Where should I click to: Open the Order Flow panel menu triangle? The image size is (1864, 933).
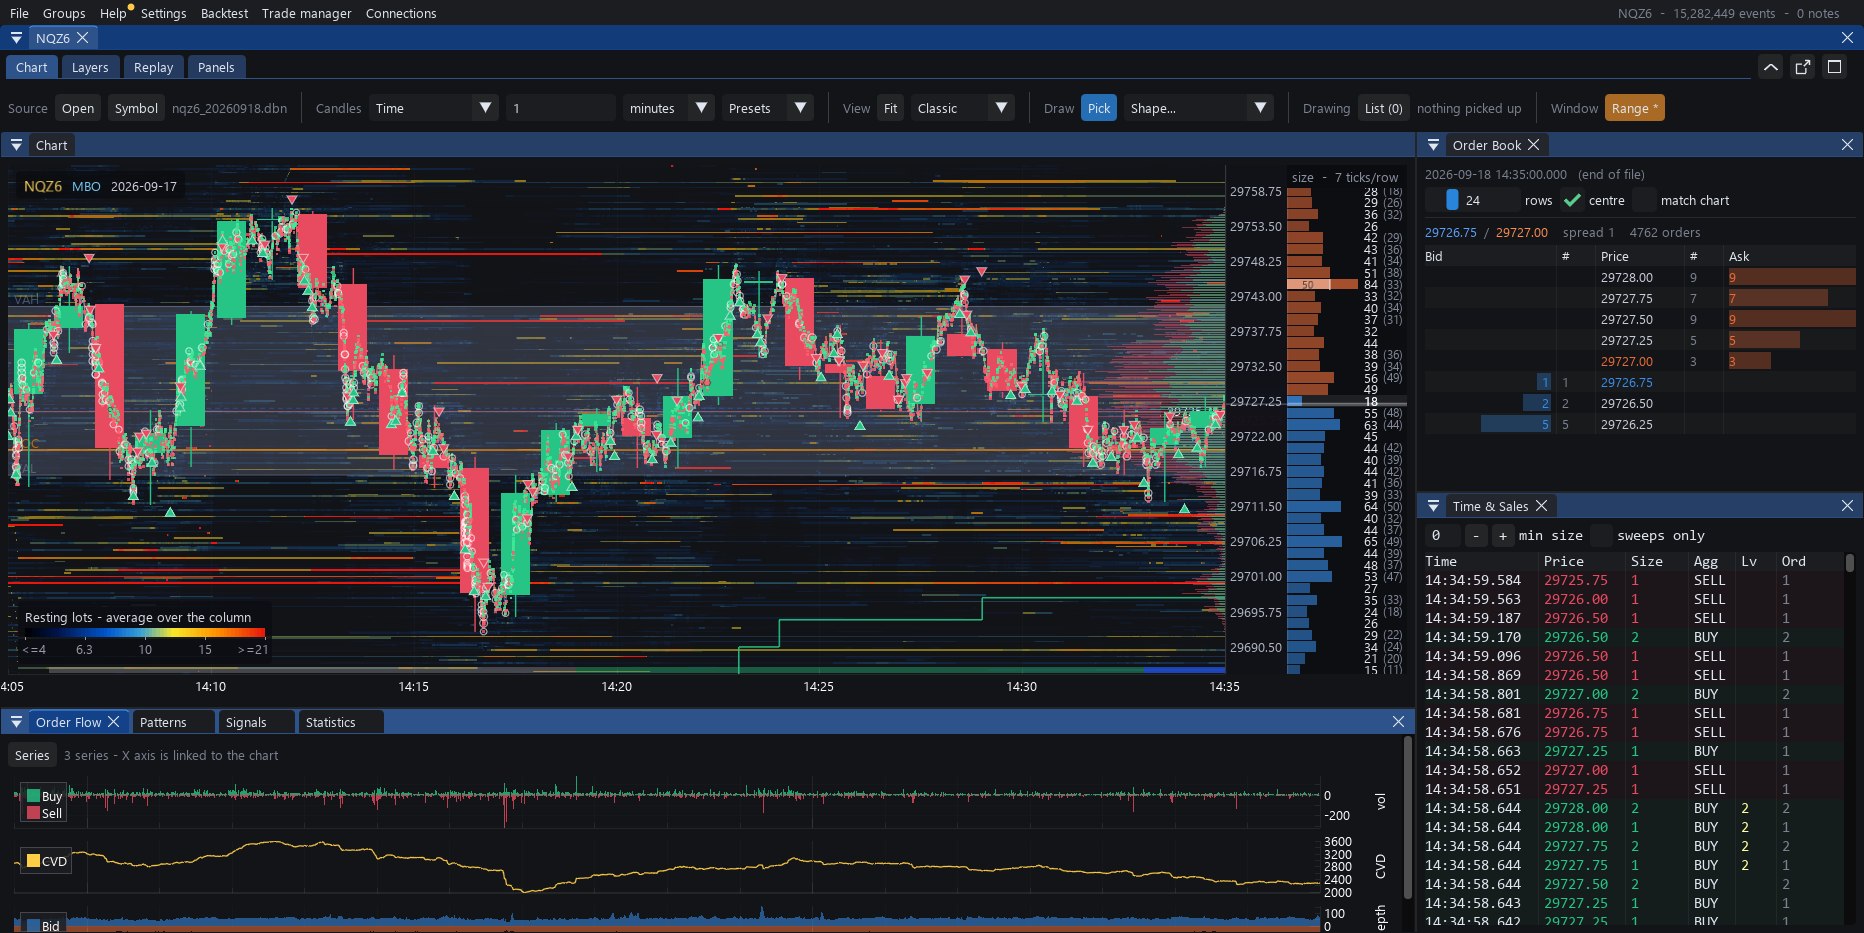[x=16, y=722]
